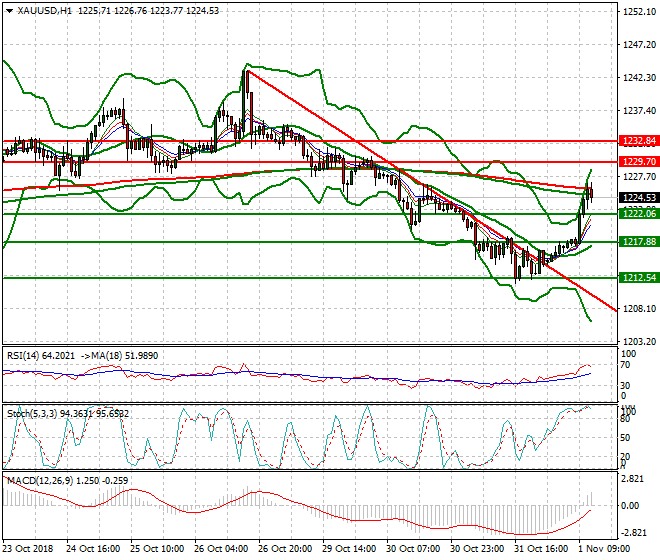Click the 1203.20 price scale value
Viewport: 660px width, 560px height.
(x=639, y=341)
